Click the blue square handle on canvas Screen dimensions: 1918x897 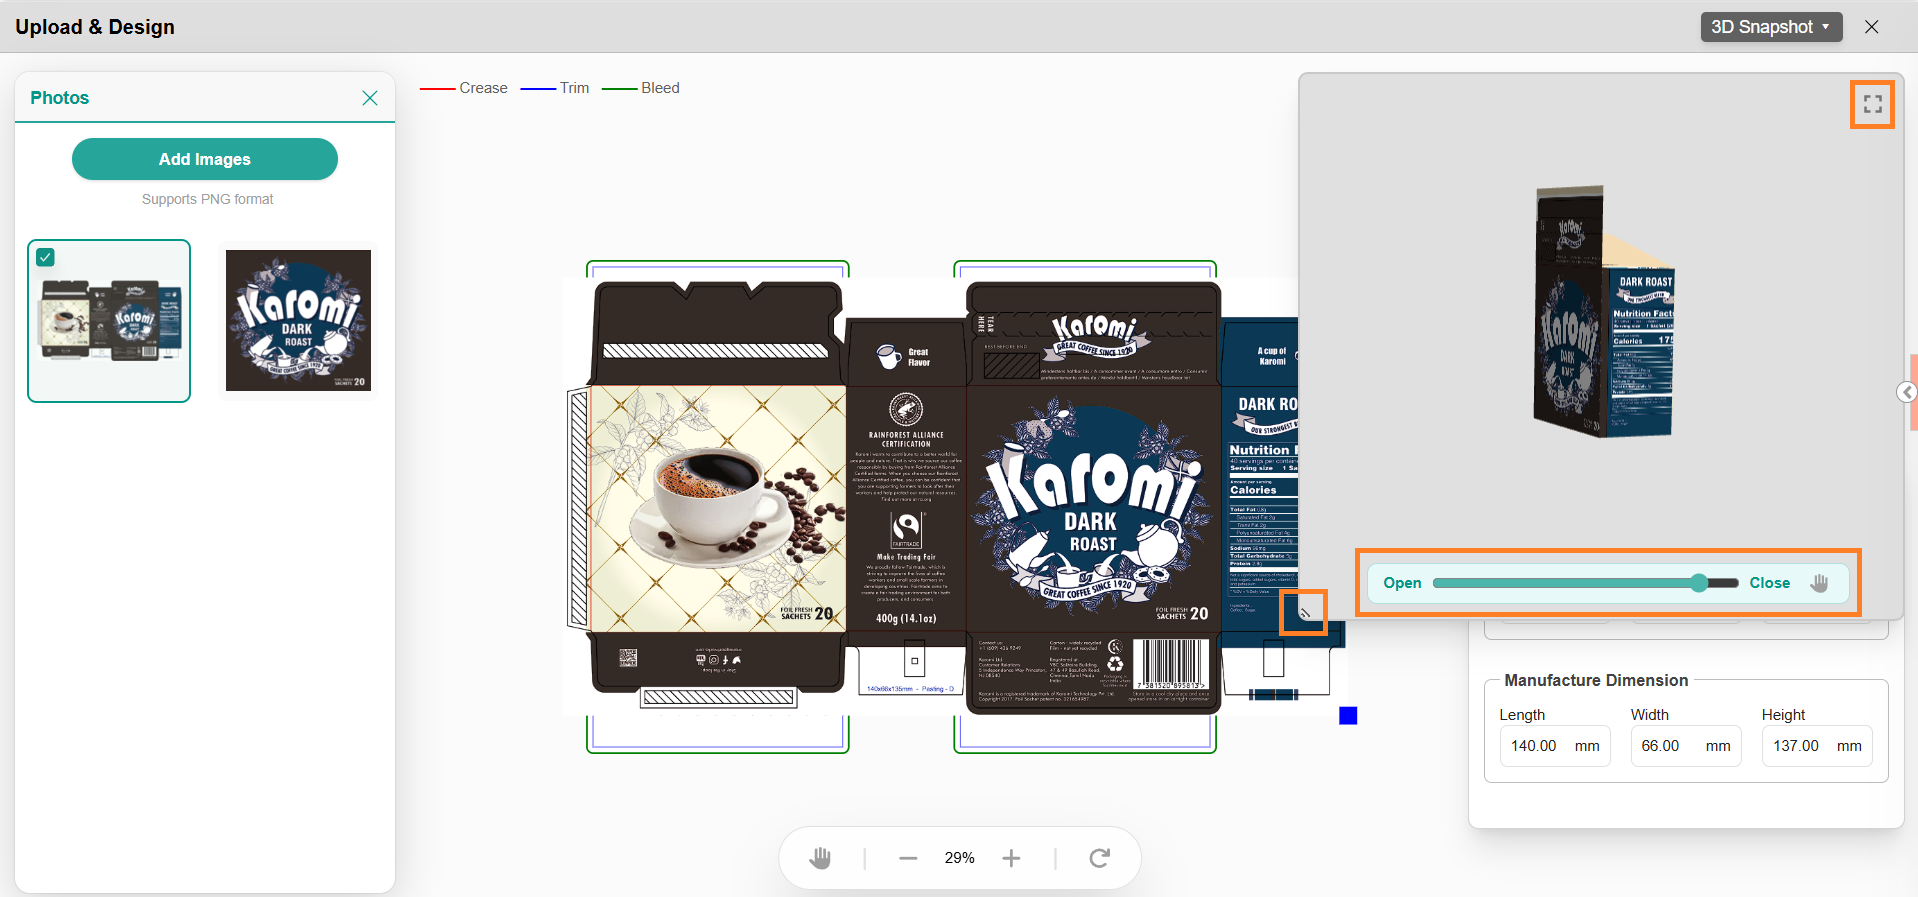[x=1348, y=715]
